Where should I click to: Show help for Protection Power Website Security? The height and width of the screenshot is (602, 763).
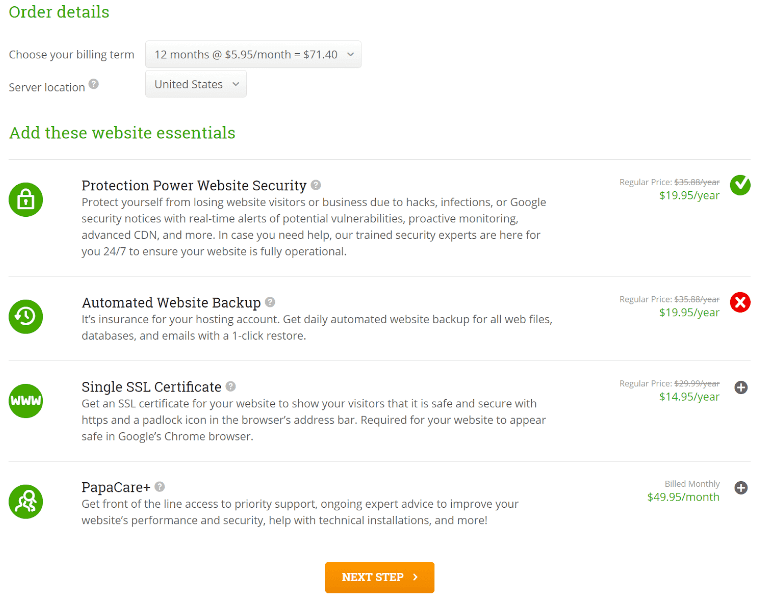pos(316,185)
